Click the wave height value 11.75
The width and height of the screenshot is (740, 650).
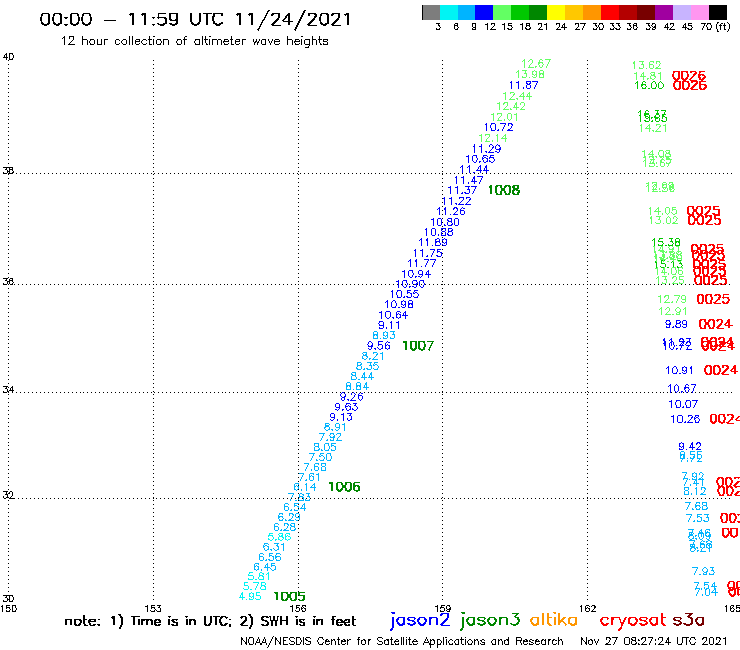pos(428,253)
